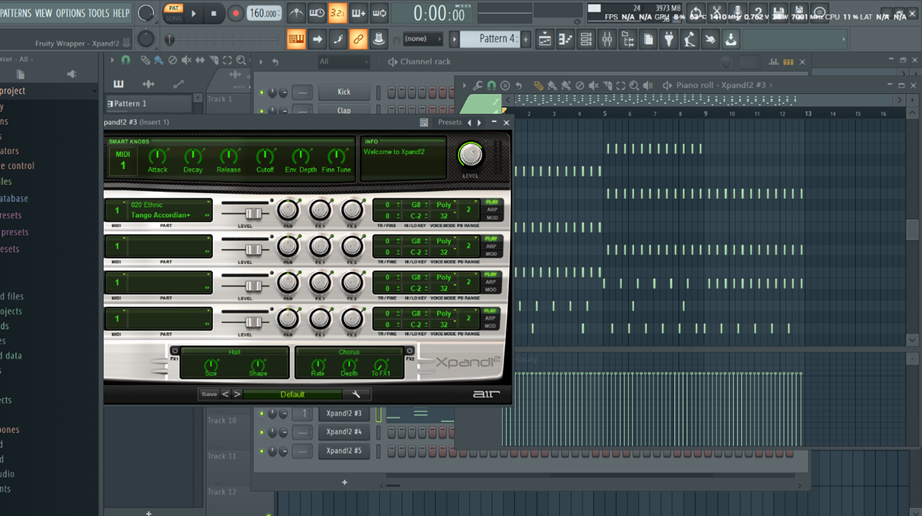
Task: Open the OPTIONS menu
Action: click(70, 13)
